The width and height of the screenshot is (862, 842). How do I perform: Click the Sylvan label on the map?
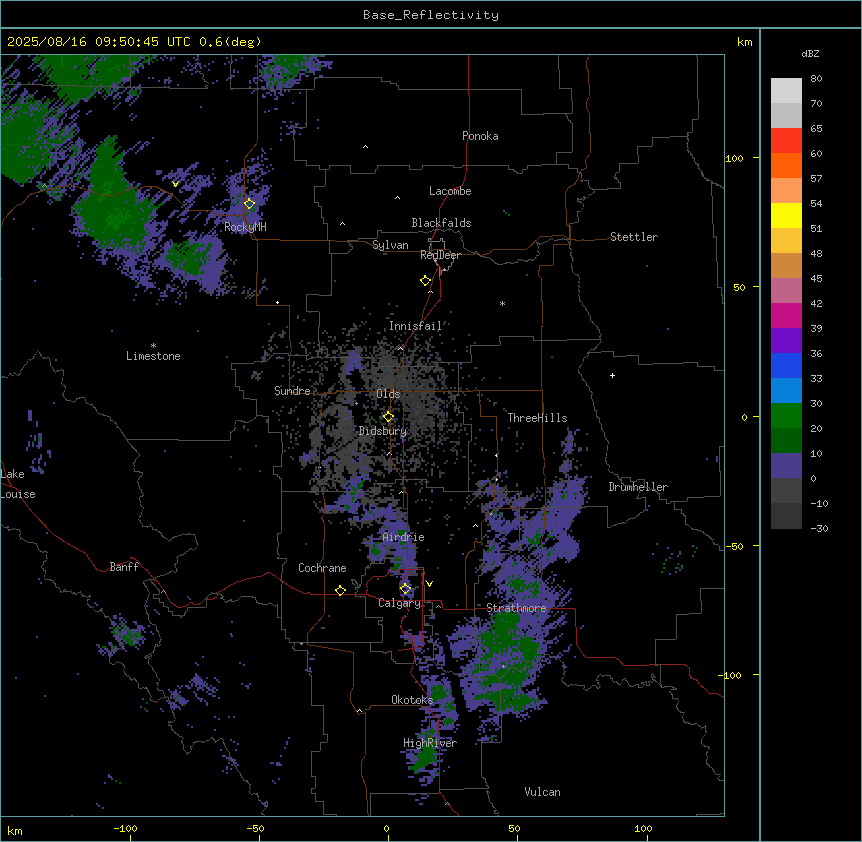[390, 245]
